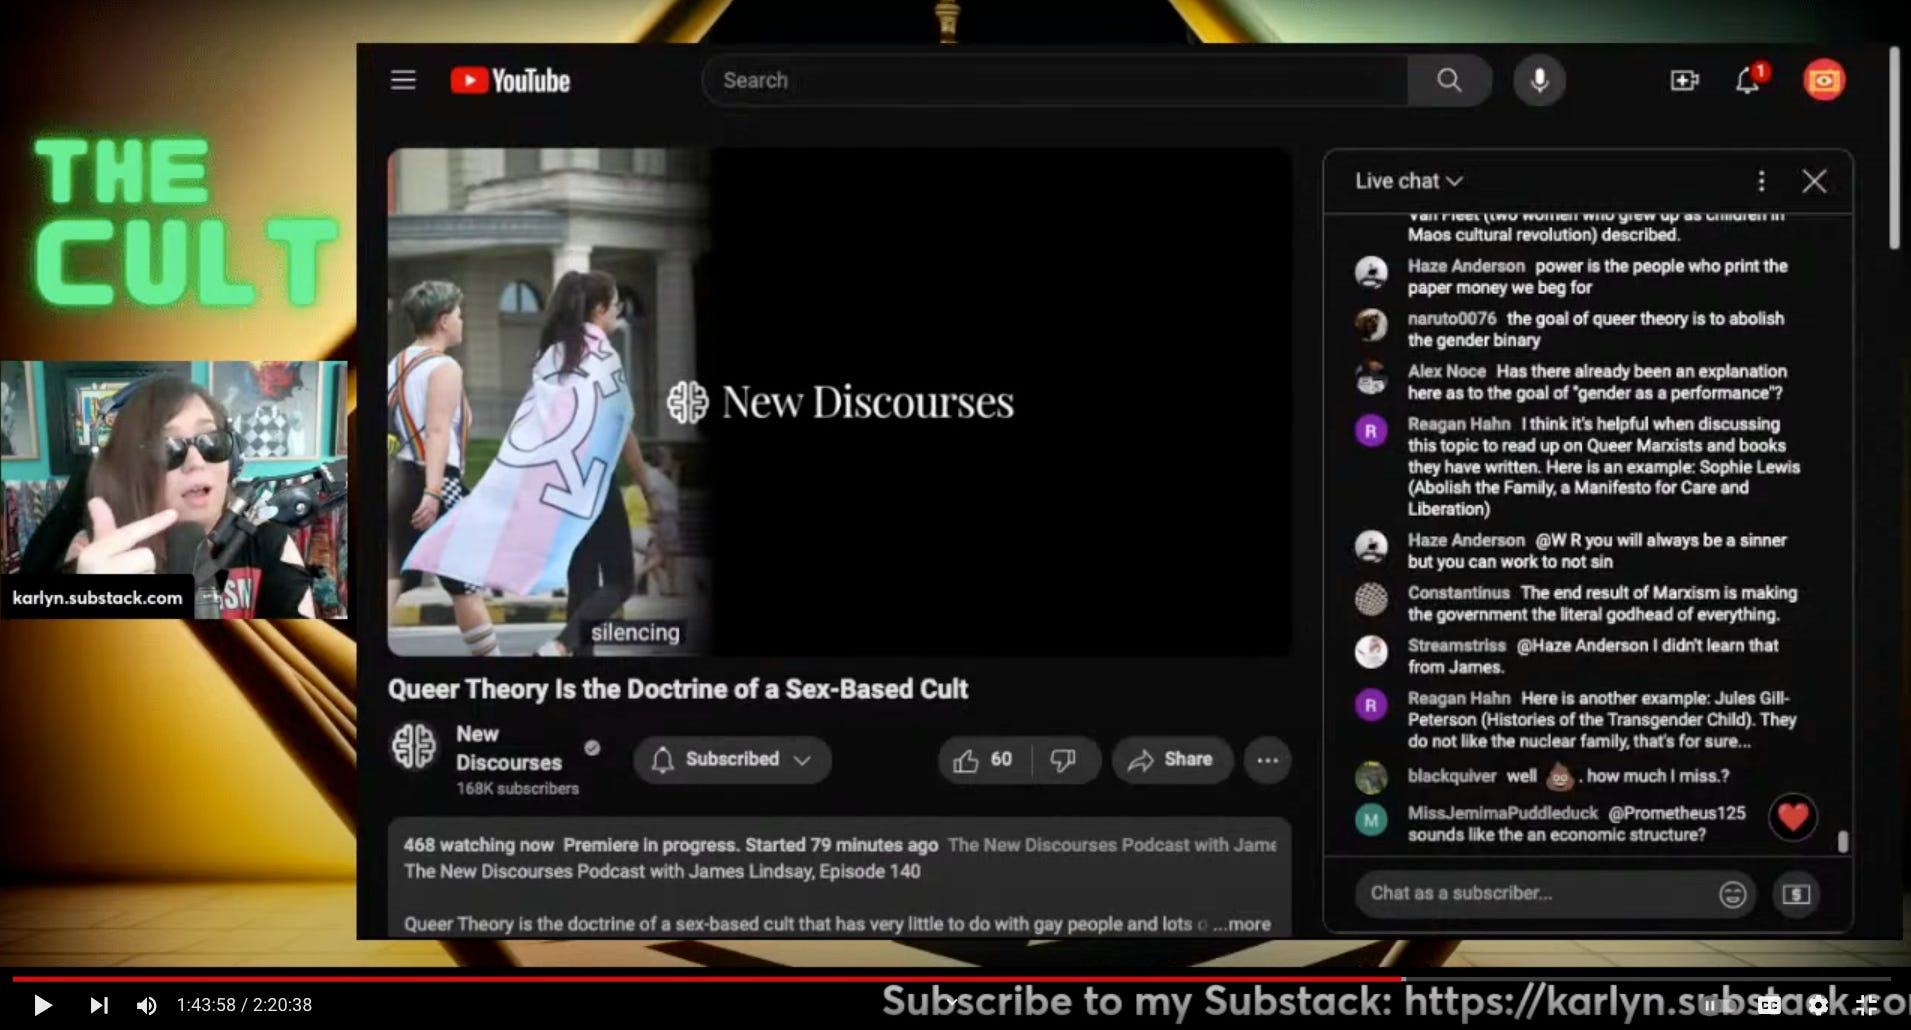Click Constantinus username in chat

(x=1458, y=593)
